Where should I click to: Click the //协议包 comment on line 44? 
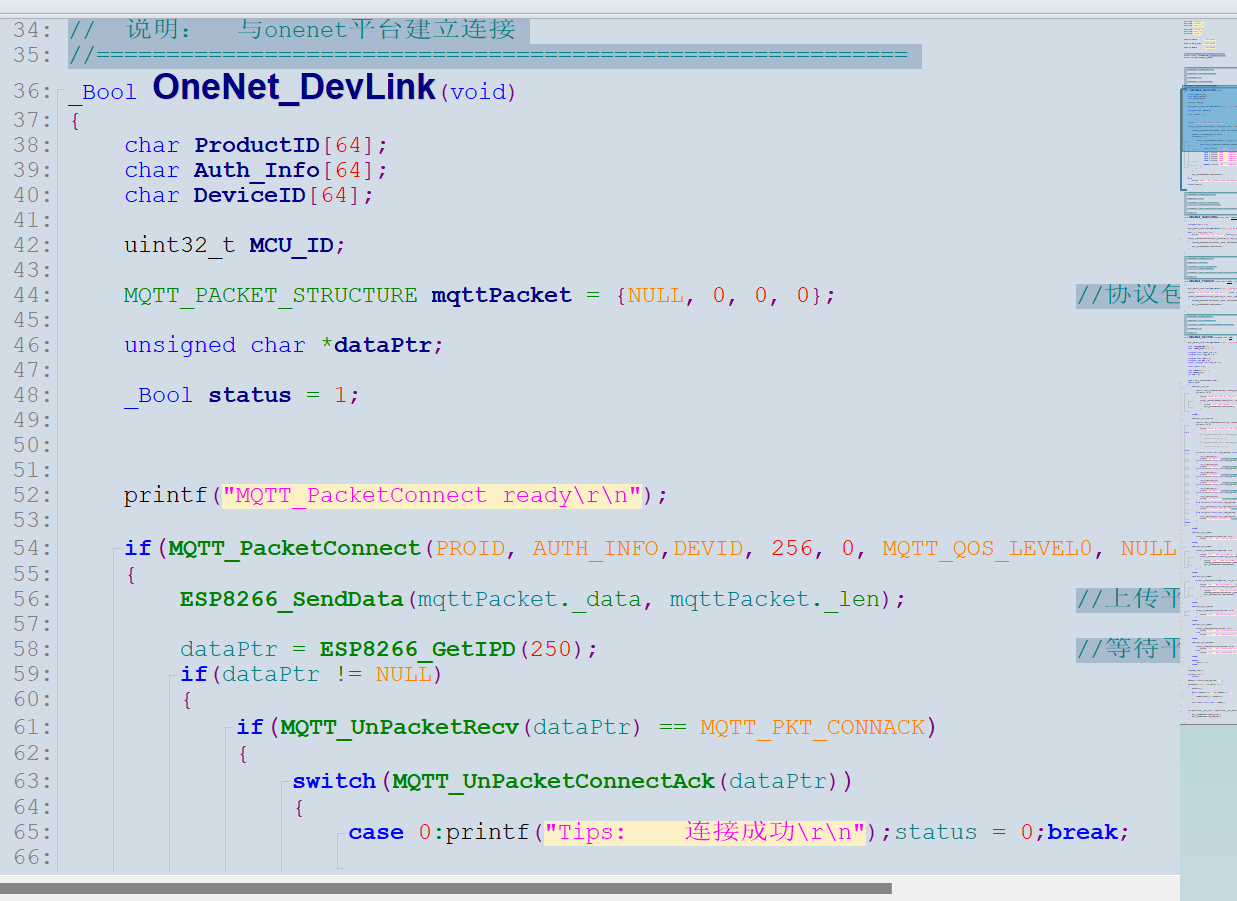(1128, 295)
